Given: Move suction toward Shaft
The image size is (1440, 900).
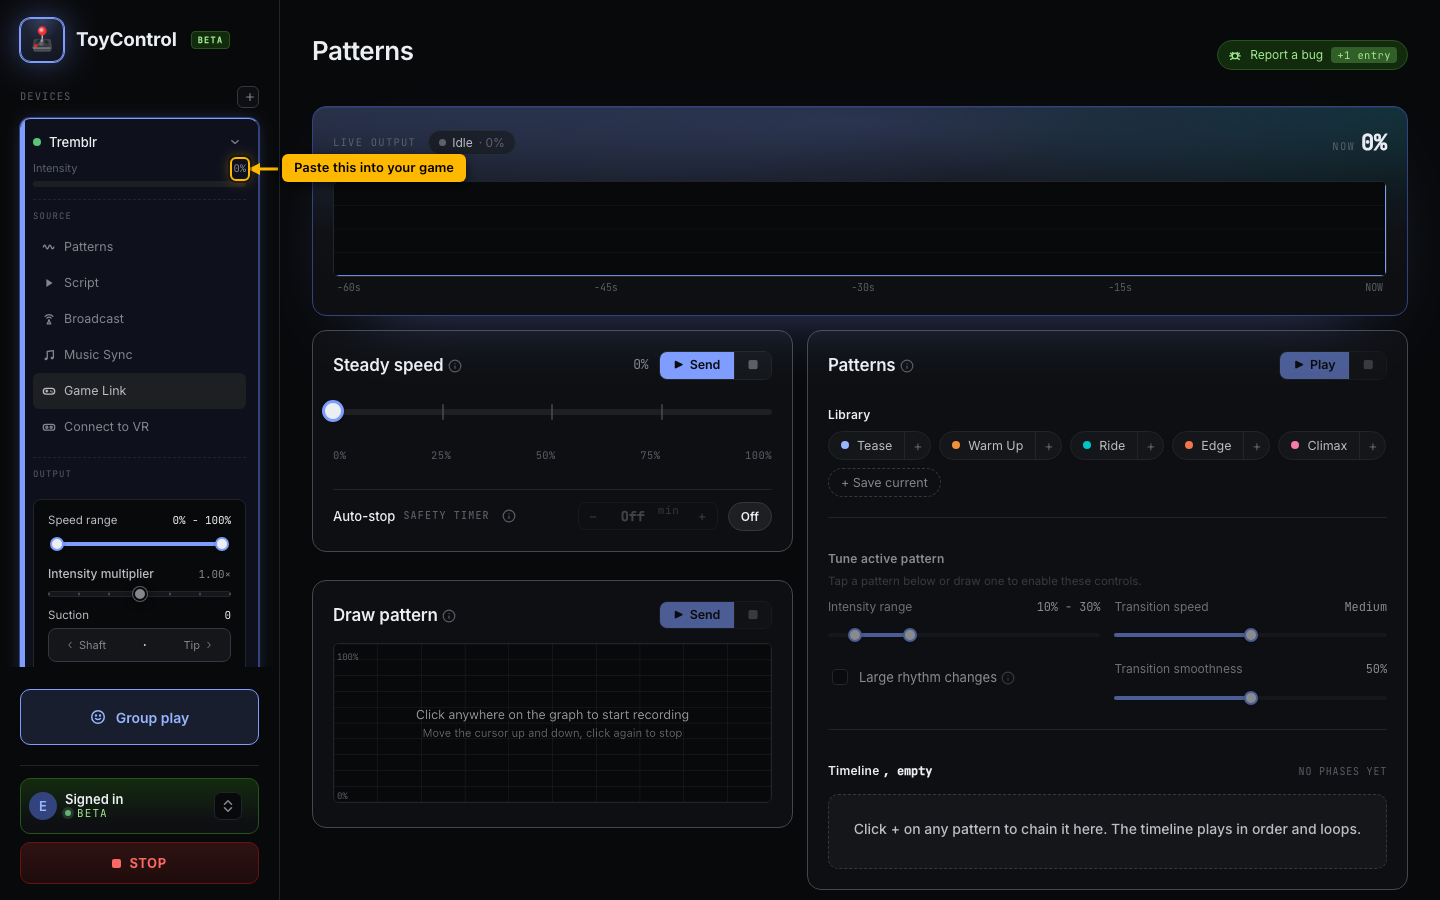Looking at the screenshot, I should click(87, 645).
